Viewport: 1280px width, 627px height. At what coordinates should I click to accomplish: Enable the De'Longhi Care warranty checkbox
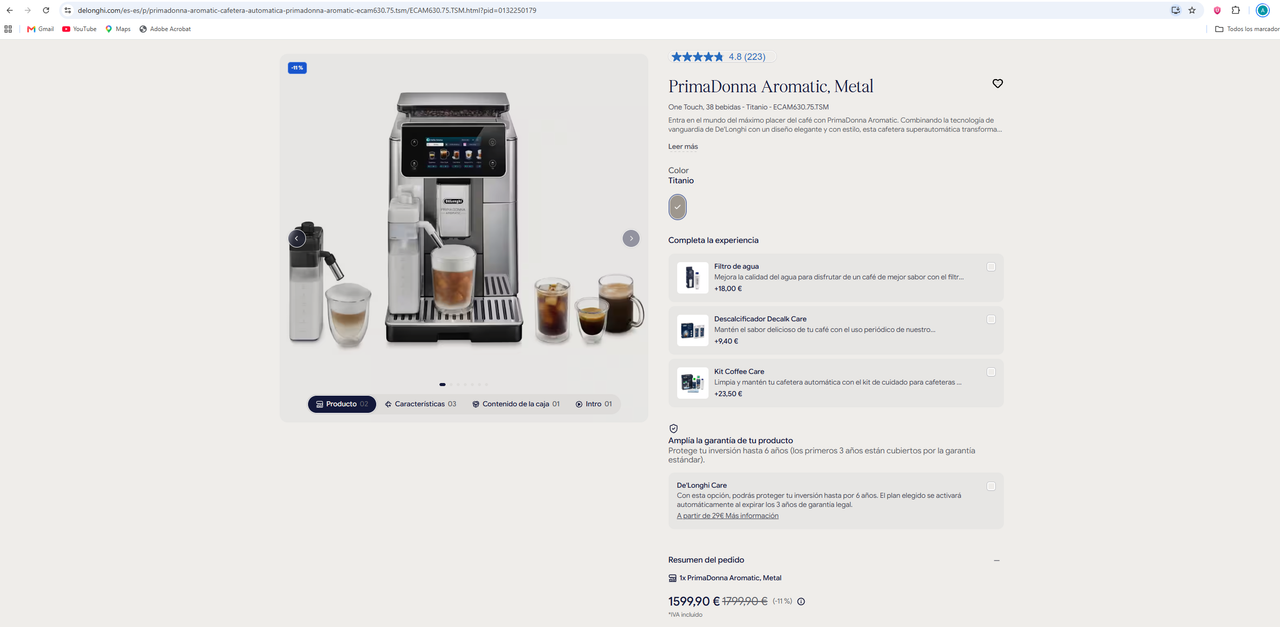[991, 486]
